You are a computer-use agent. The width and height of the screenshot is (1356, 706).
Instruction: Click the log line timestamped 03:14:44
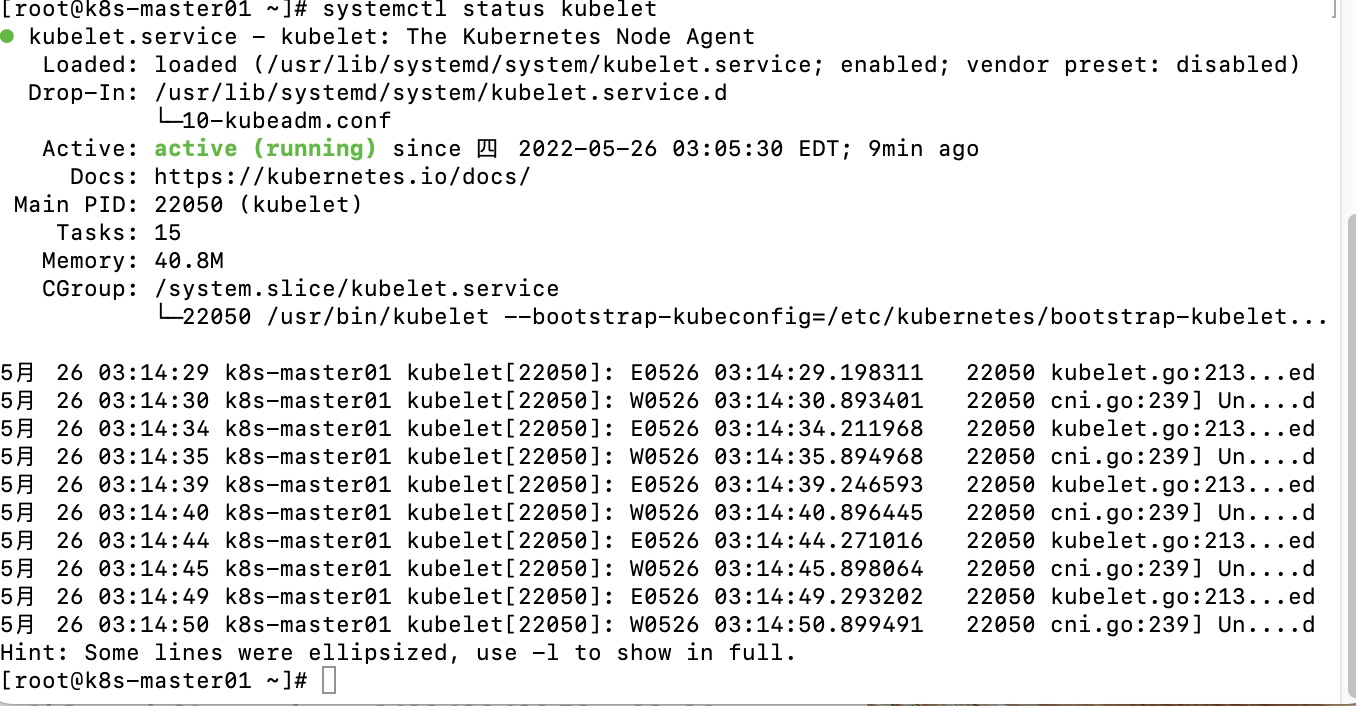656,541
